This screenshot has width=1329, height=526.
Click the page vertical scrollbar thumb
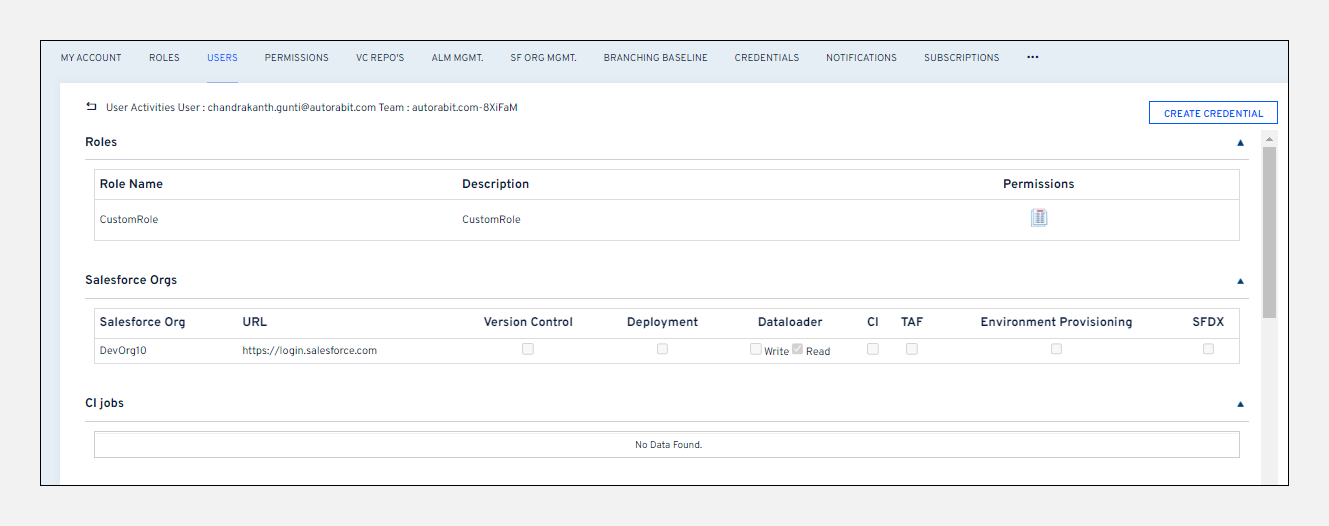pyautogui.click(x=1269, y=232)
